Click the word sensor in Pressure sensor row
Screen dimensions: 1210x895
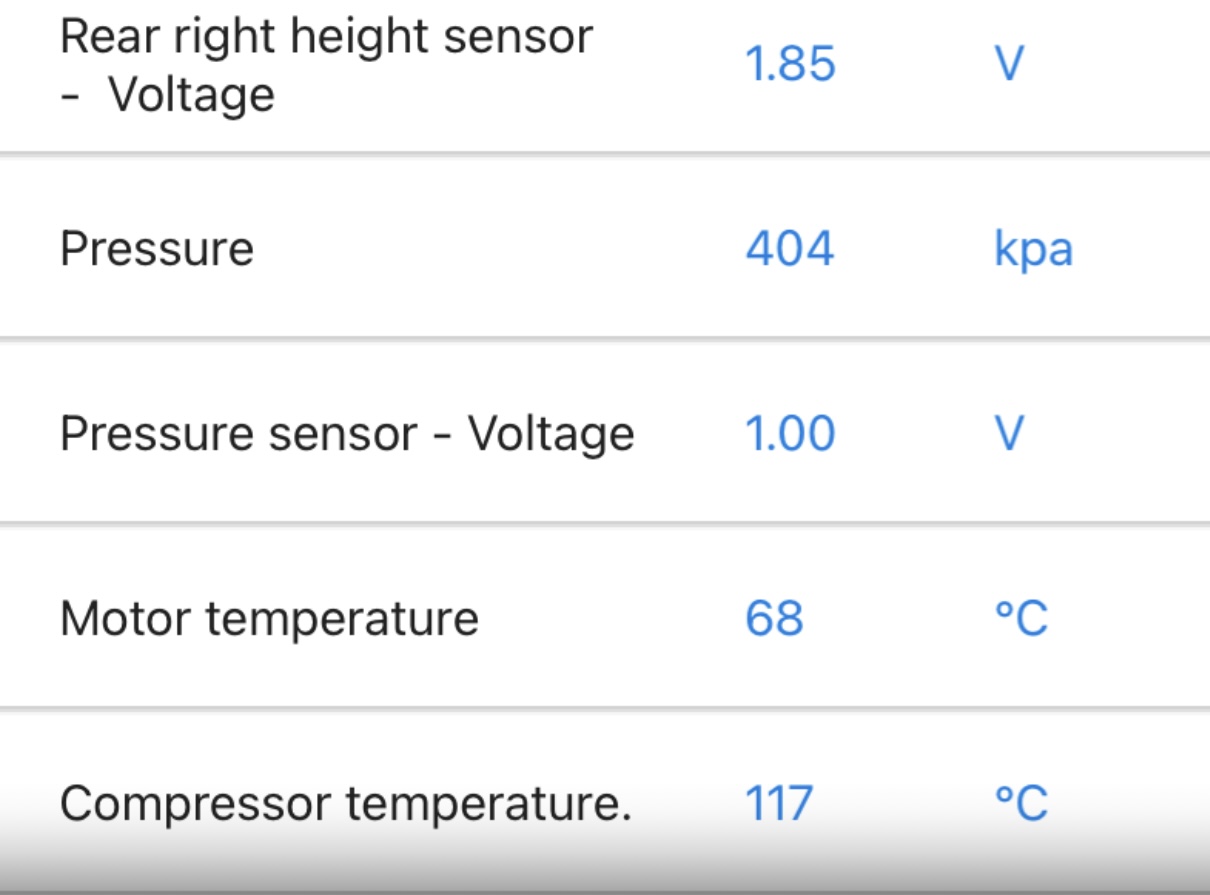click(342, 435)
